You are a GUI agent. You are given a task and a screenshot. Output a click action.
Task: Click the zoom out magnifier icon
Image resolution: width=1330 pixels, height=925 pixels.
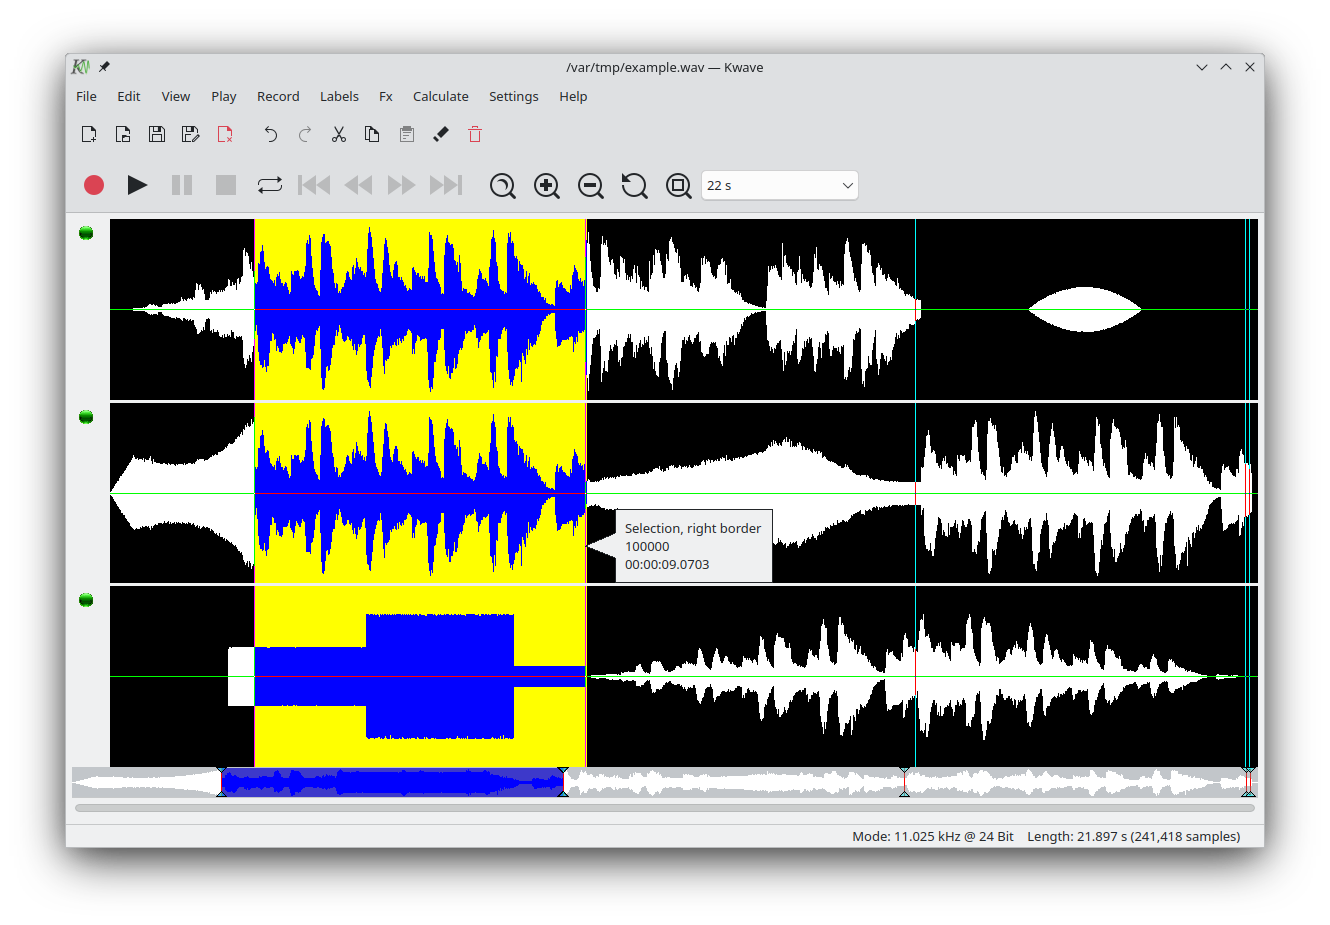(591, 186)
